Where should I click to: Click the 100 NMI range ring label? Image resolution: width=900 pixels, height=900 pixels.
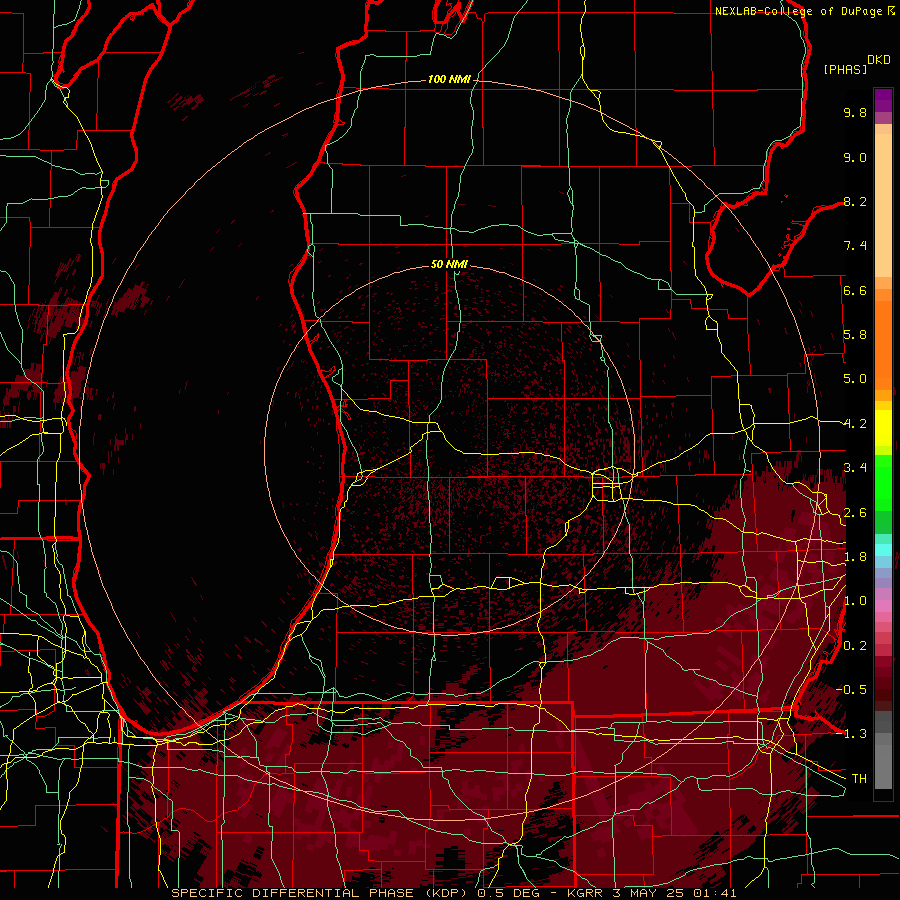[x=449, y=79]
